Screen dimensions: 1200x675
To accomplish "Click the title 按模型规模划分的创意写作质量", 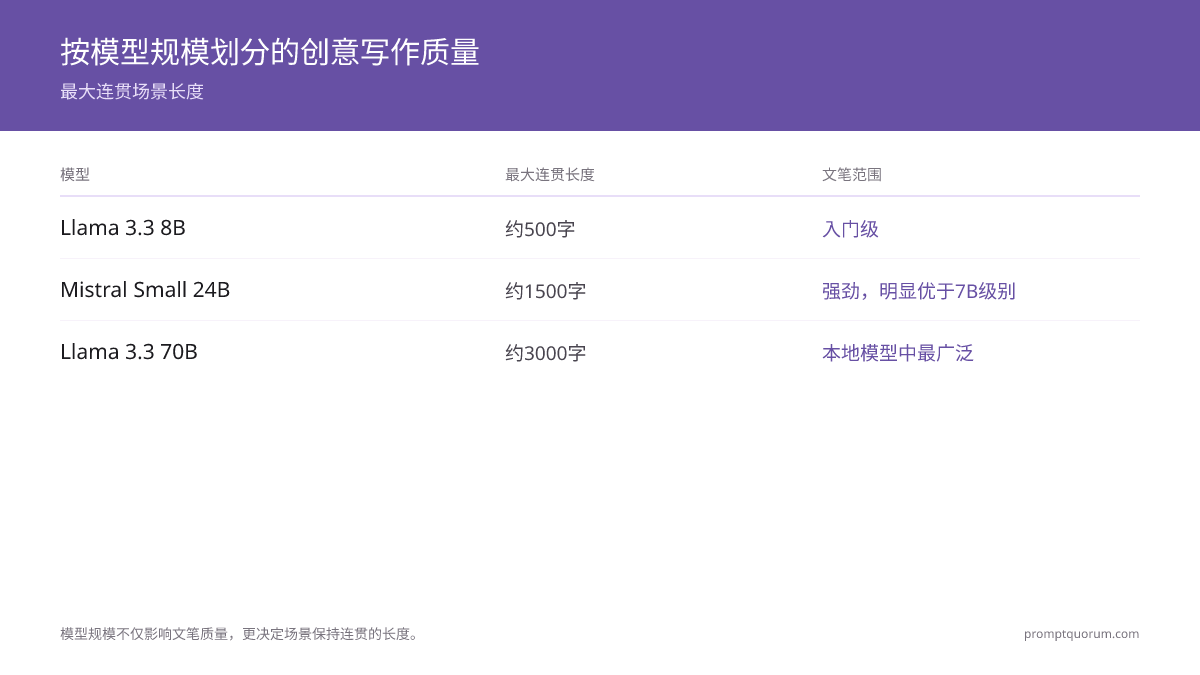I will click(x=270, y=52).
